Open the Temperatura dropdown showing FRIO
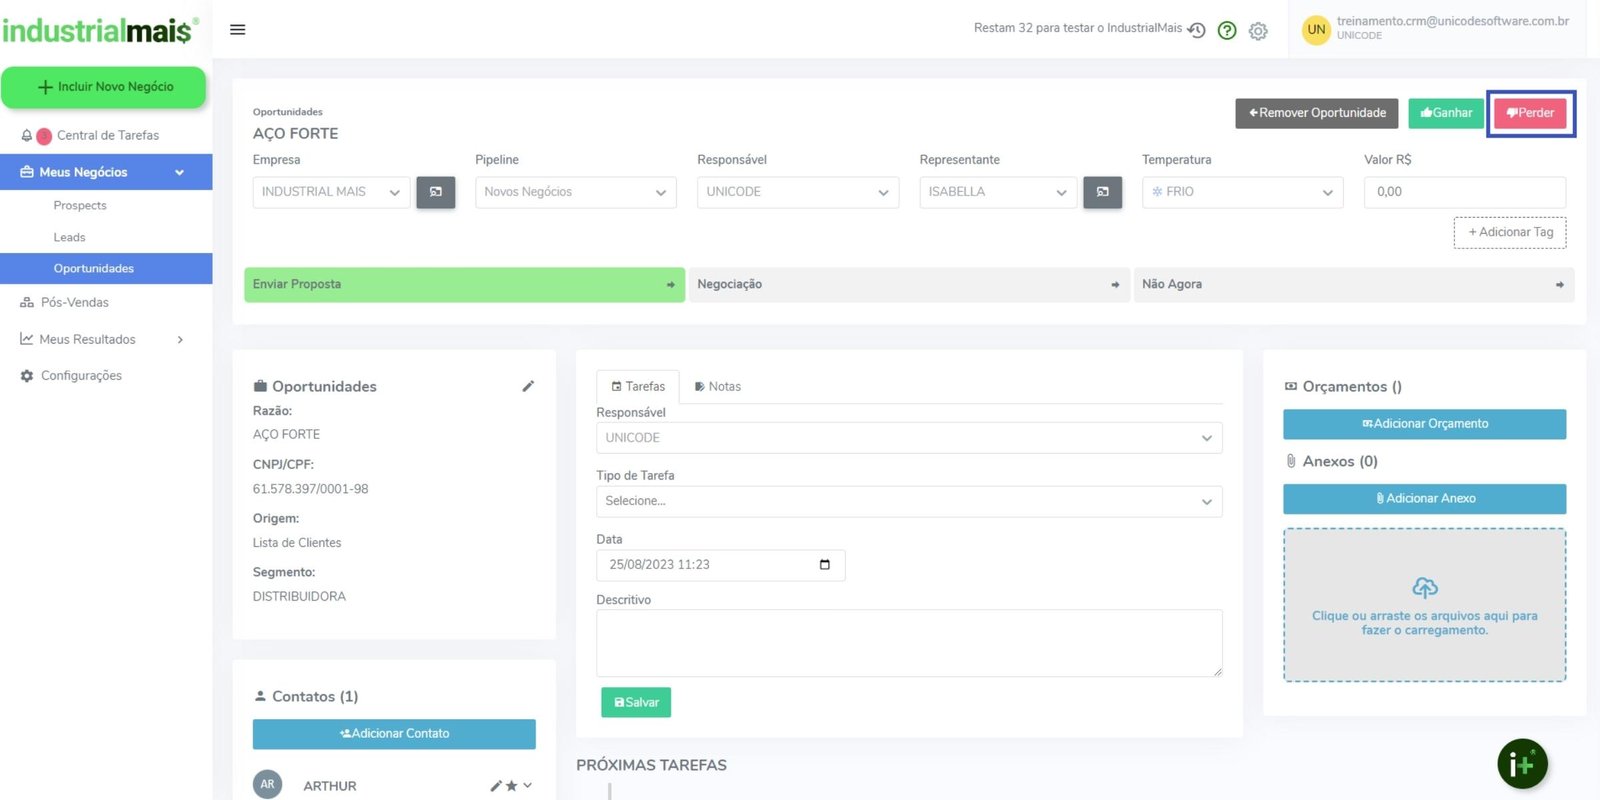 click(x=1241, y=192)
